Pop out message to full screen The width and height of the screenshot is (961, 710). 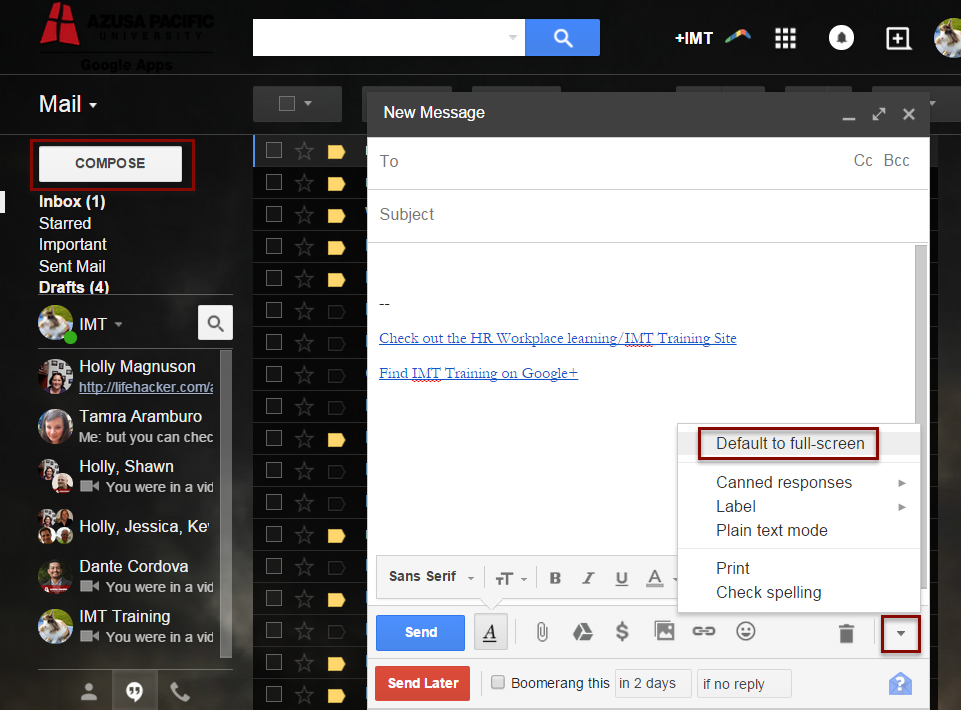click(x=879, y=114)
